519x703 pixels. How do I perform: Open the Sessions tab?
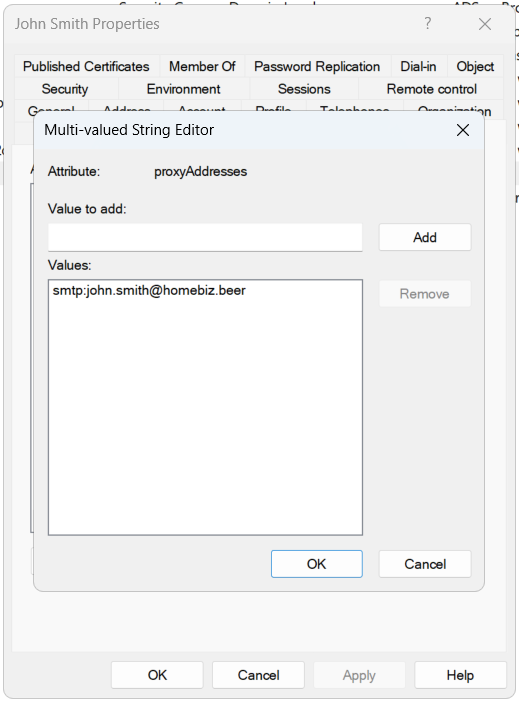304,89
